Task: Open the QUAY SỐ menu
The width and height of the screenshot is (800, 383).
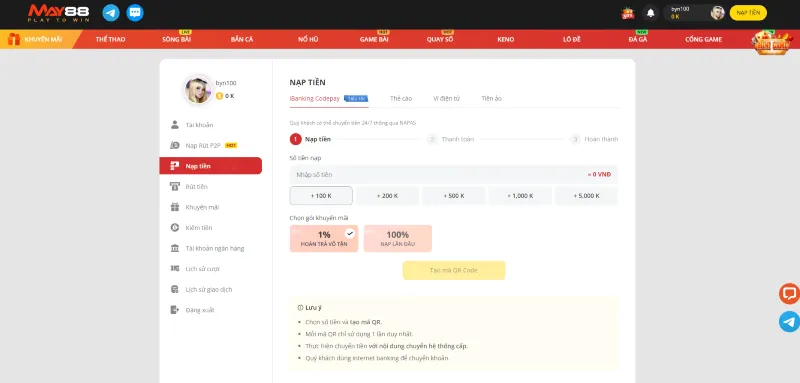Action: coord(440,39)
